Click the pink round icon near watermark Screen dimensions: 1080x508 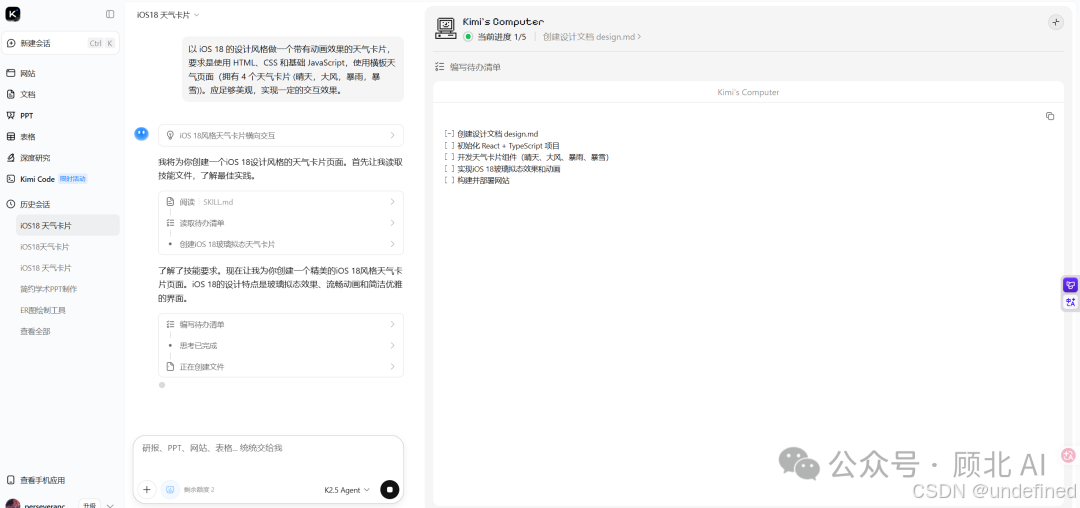coord(1068,455)
